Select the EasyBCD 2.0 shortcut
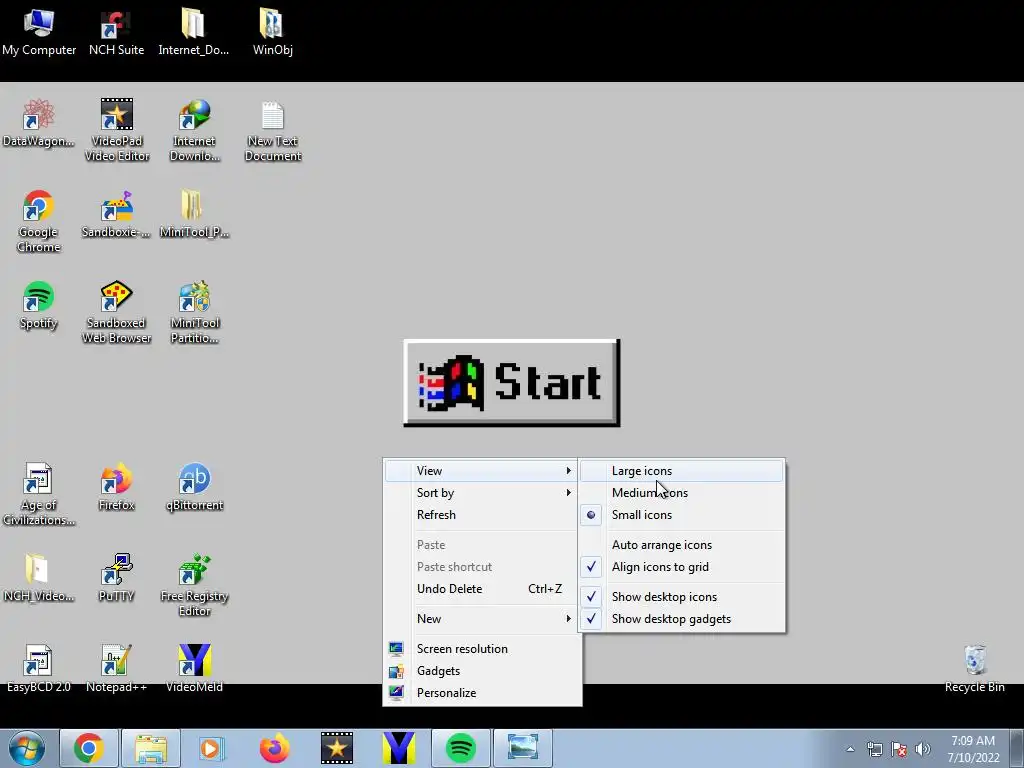Viewport: 1024px width, 768px height. tap(39, 669)
